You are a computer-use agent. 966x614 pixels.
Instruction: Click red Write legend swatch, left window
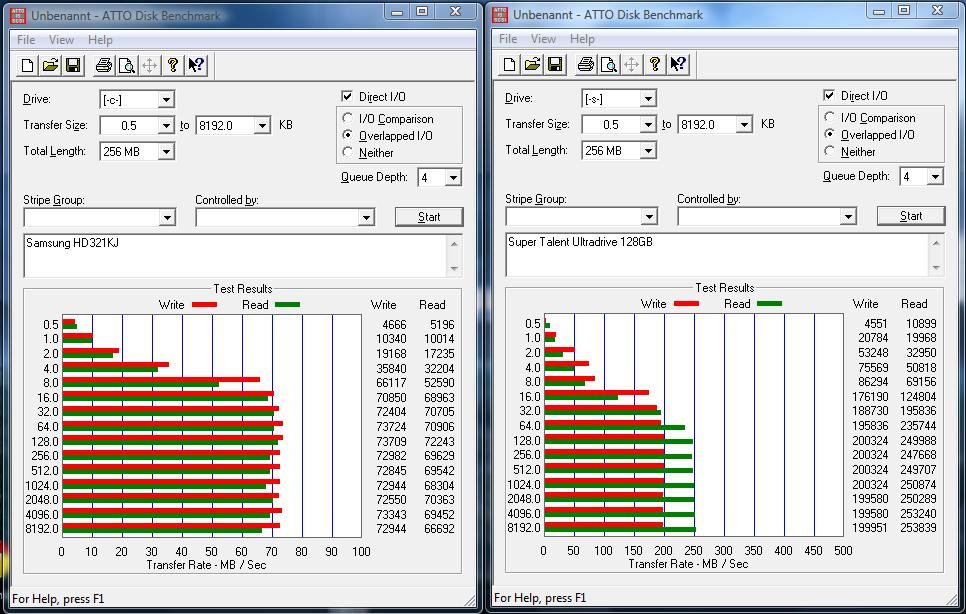[205, 304]
